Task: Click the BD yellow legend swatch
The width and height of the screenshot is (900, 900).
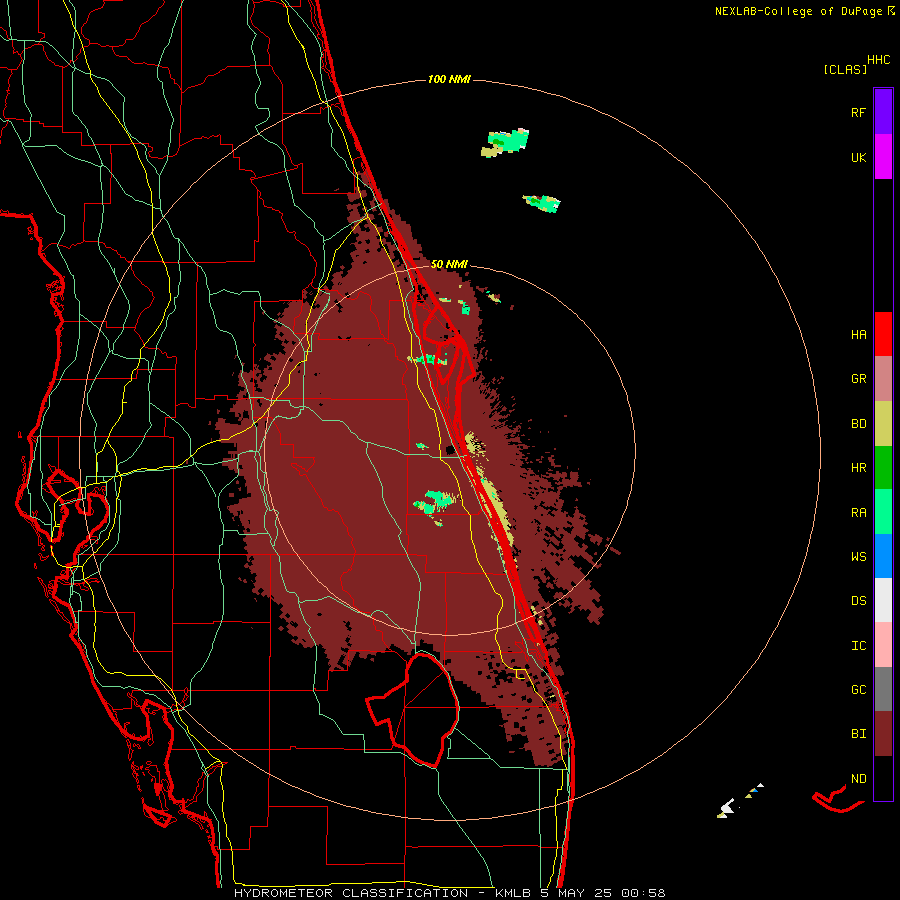Action: pyautogui.click(x=883, y=424)
